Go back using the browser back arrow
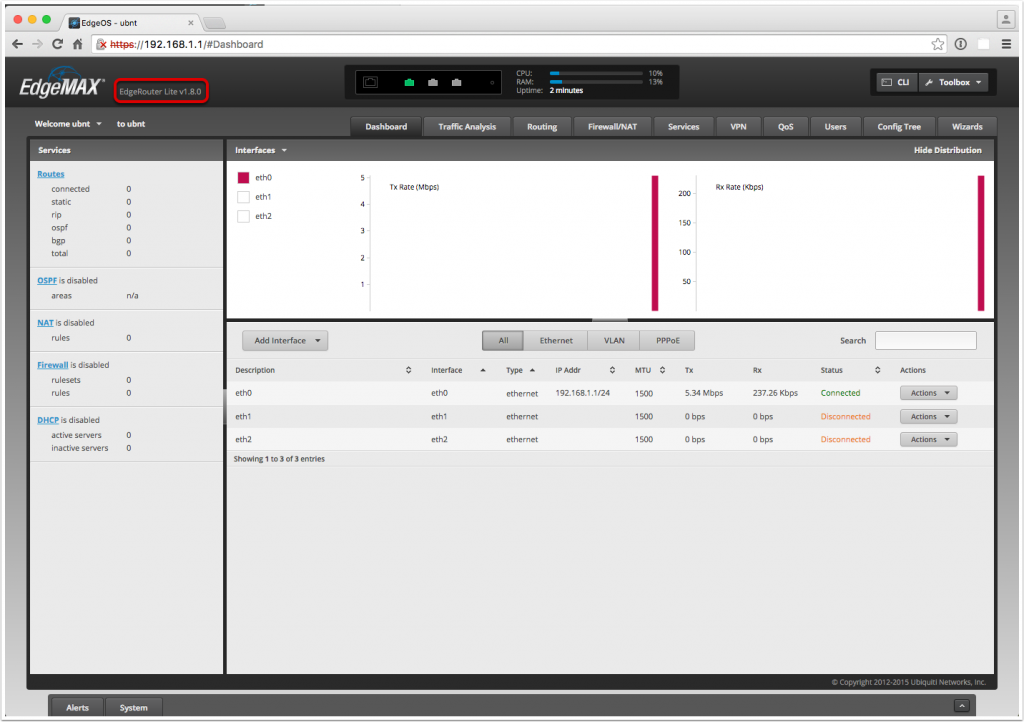The height and width of the screenshot is (722, 1024). click(18, 44)
